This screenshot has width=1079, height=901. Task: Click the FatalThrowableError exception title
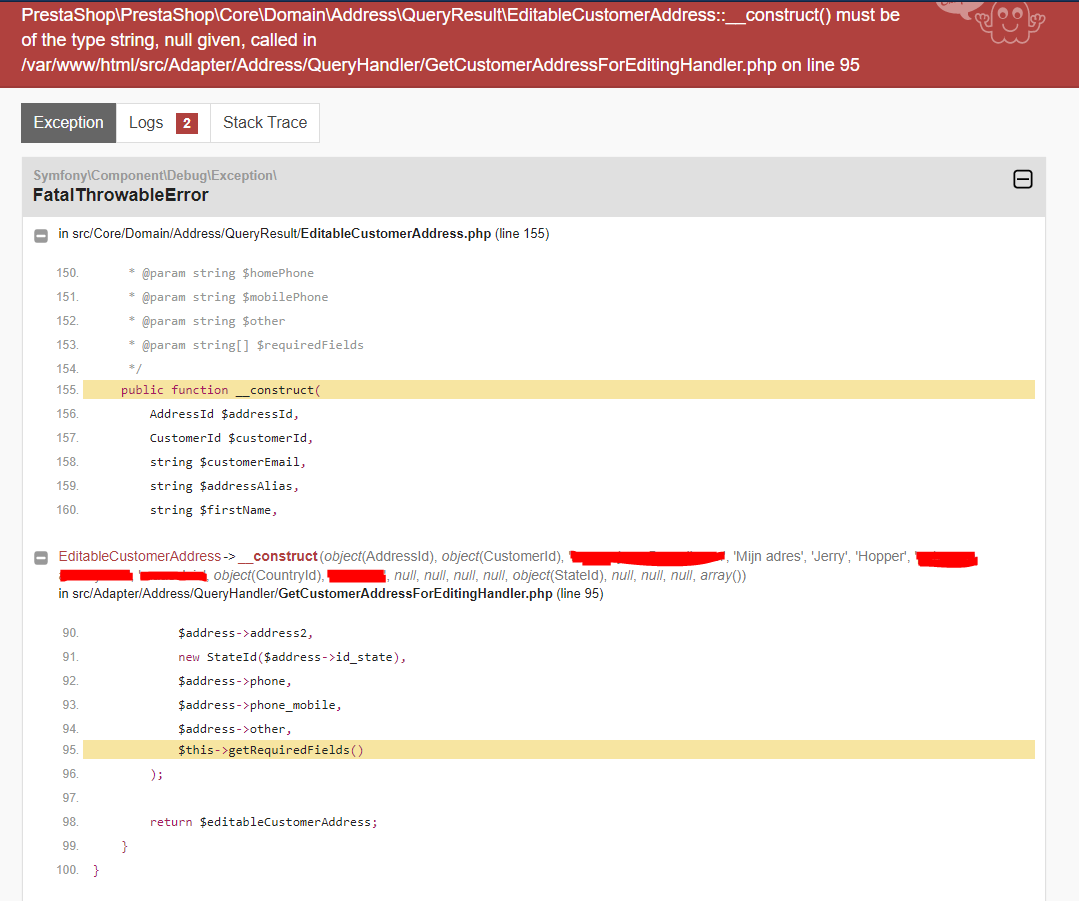coord(121,195)
